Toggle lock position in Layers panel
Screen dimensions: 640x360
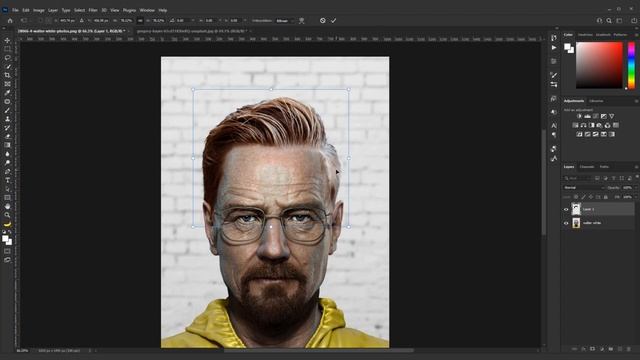591,197
